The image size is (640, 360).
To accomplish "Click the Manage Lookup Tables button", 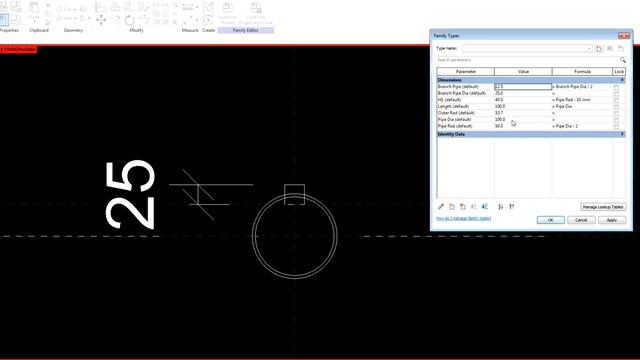I will pos(603,207).
